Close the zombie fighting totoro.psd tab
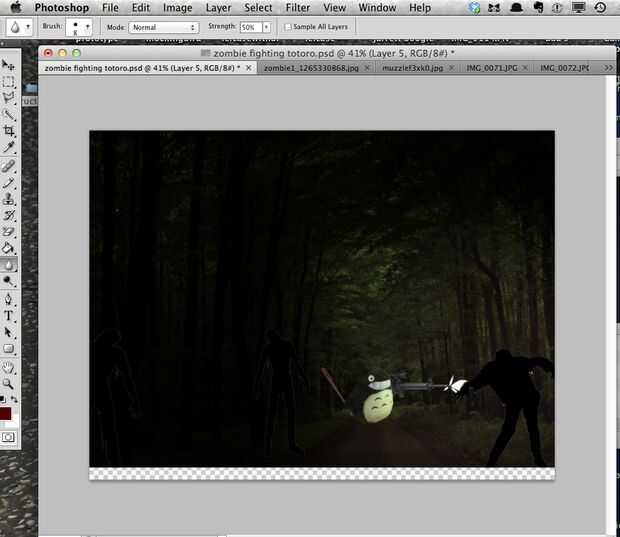 click(248, 68)
